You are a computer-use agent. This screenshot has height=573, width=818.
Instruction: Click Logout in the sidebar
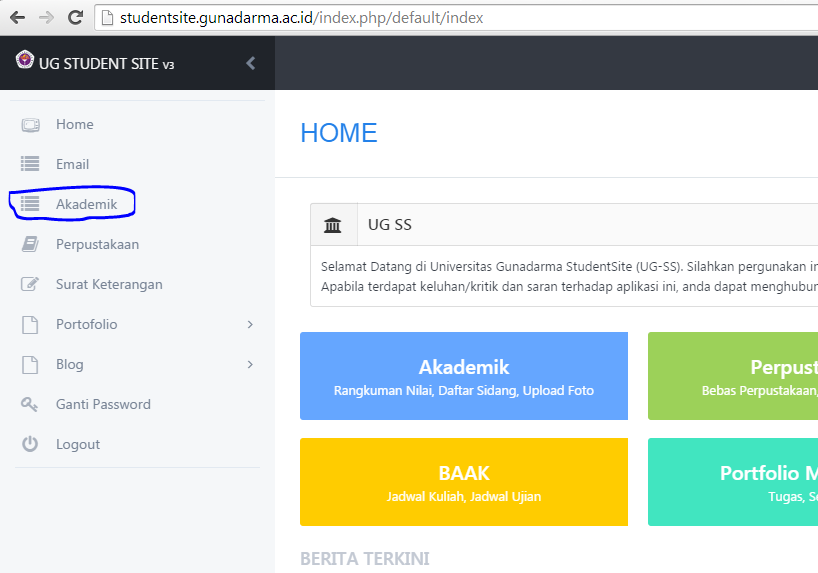click(x=78, y=444)
